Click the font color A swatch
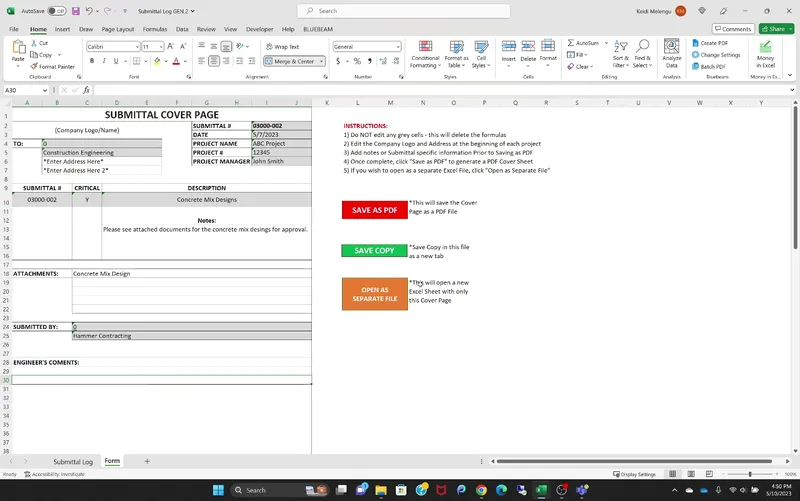The image size is (800, 501). coord(176,61)
